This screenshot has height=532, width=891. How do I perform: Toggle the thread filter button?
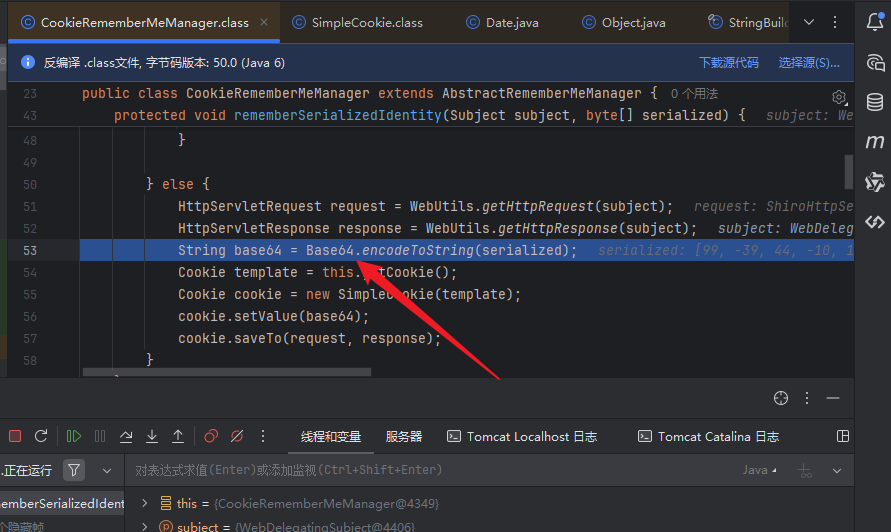[x=74, y=470]
